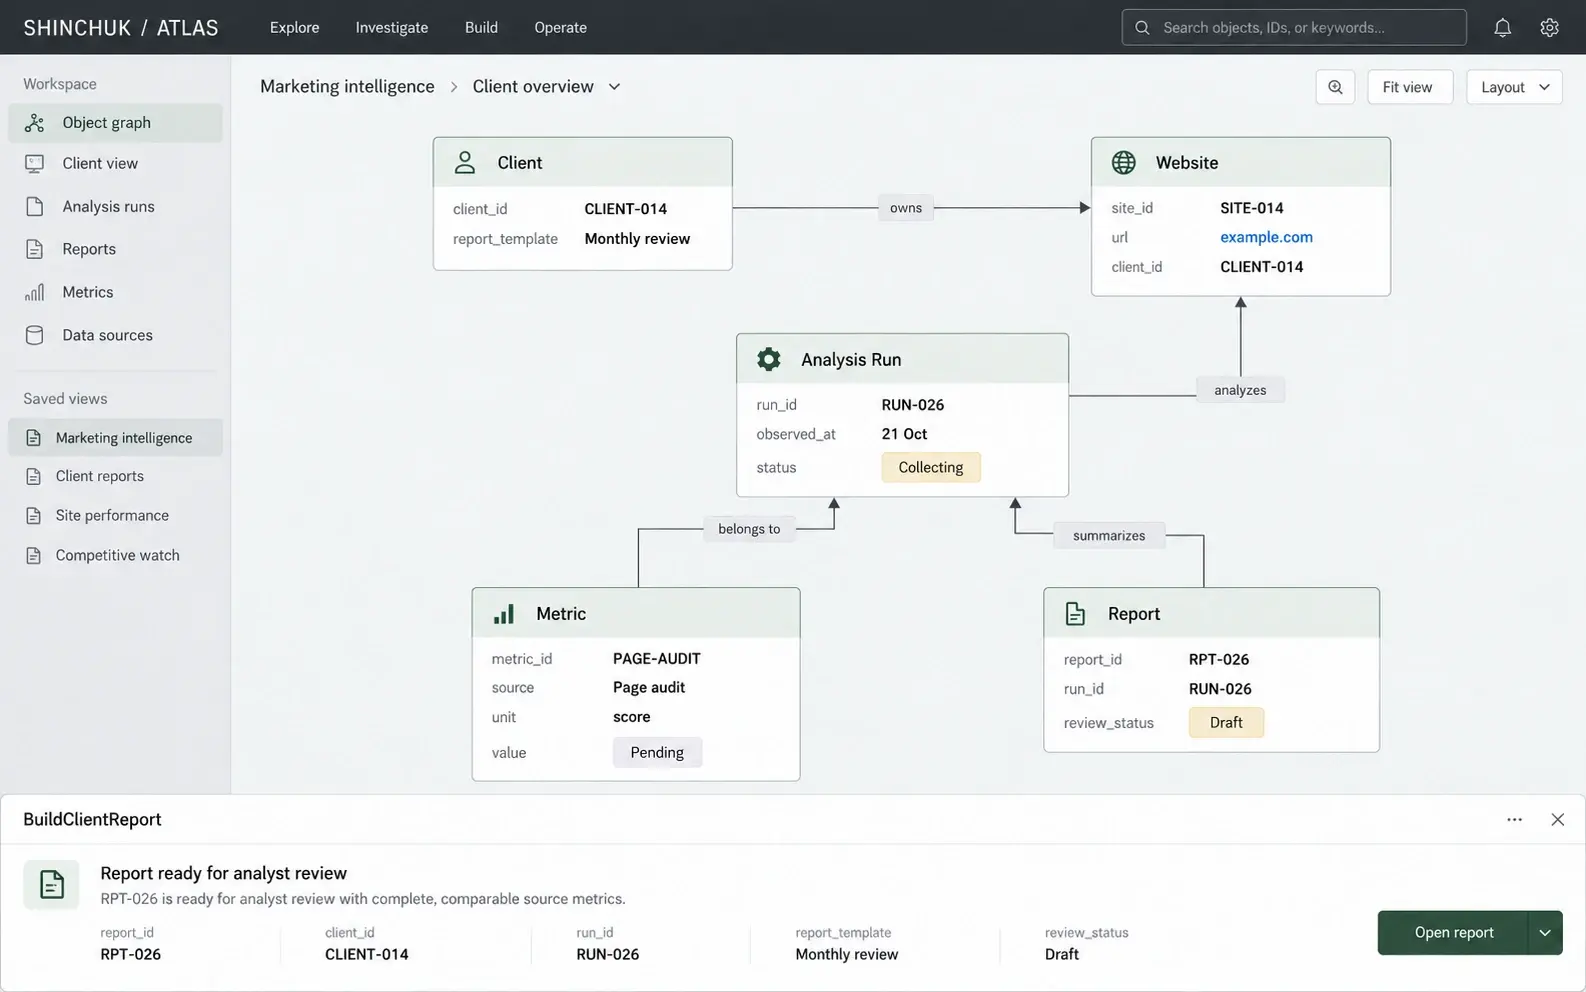Open the settings gear in top bar
The width and height of the screenshot is (1586, 992).
(1549, 28)
